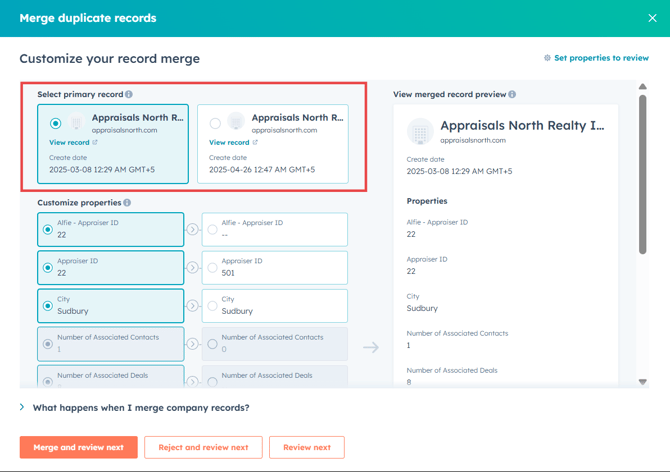Expand What happens when I merge section
Screen dimensions: 670x472
23,408
